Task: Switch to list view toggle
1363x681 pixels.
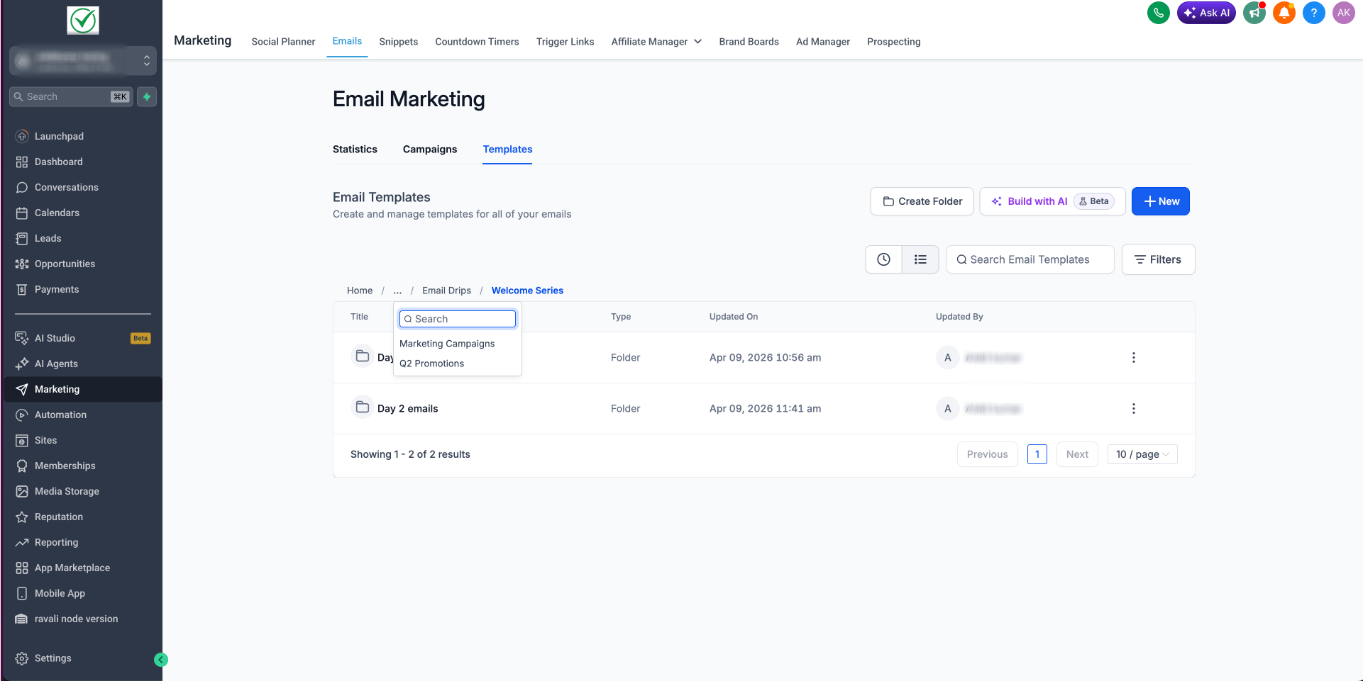Action: tap(920, 259)
